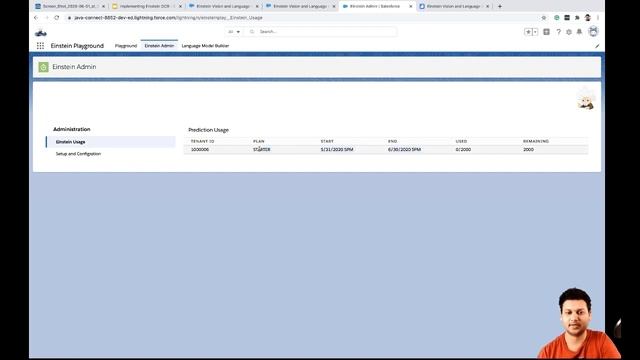This screenshot has height=360, width=640.
Task: Open the browser extensions puzzle icon
Action: tap(577, 18)
